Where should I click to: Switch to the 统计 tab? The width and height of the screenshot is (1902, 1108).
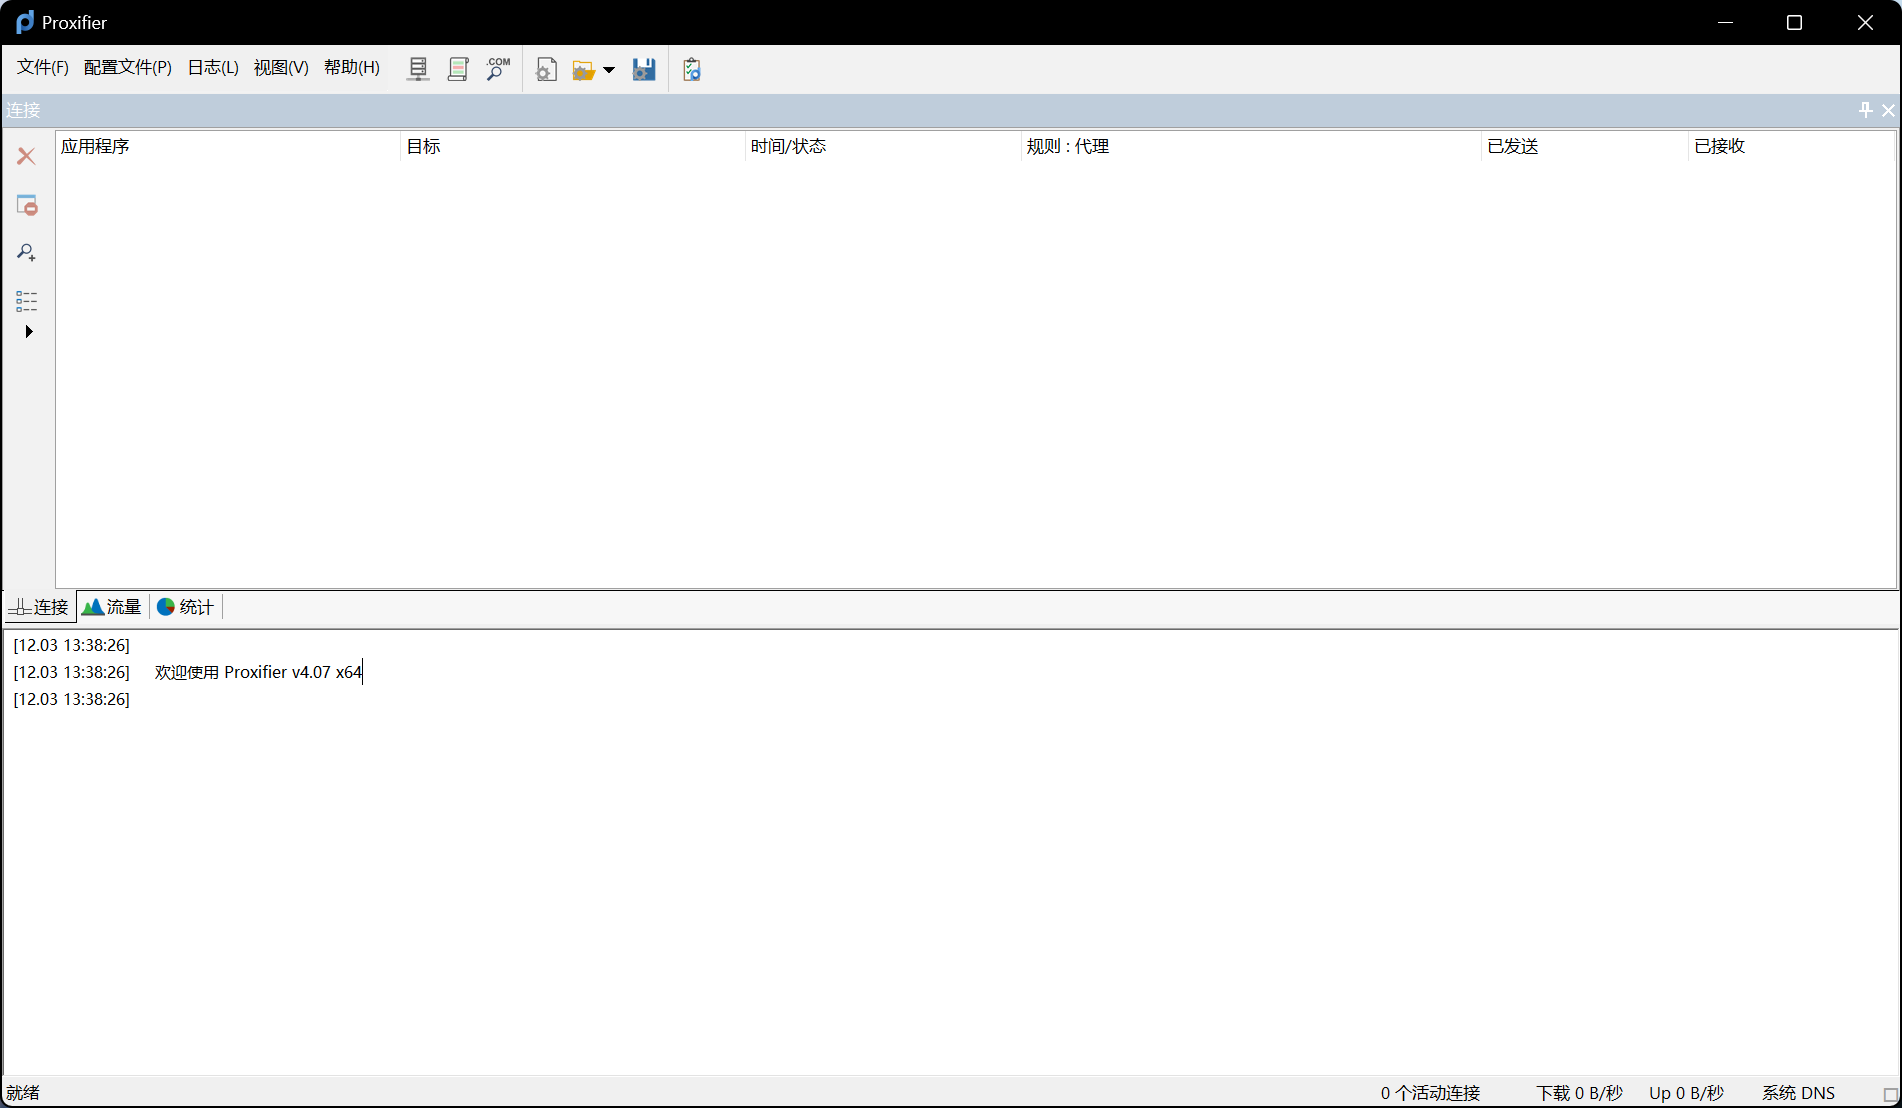[x=186, y=607]
